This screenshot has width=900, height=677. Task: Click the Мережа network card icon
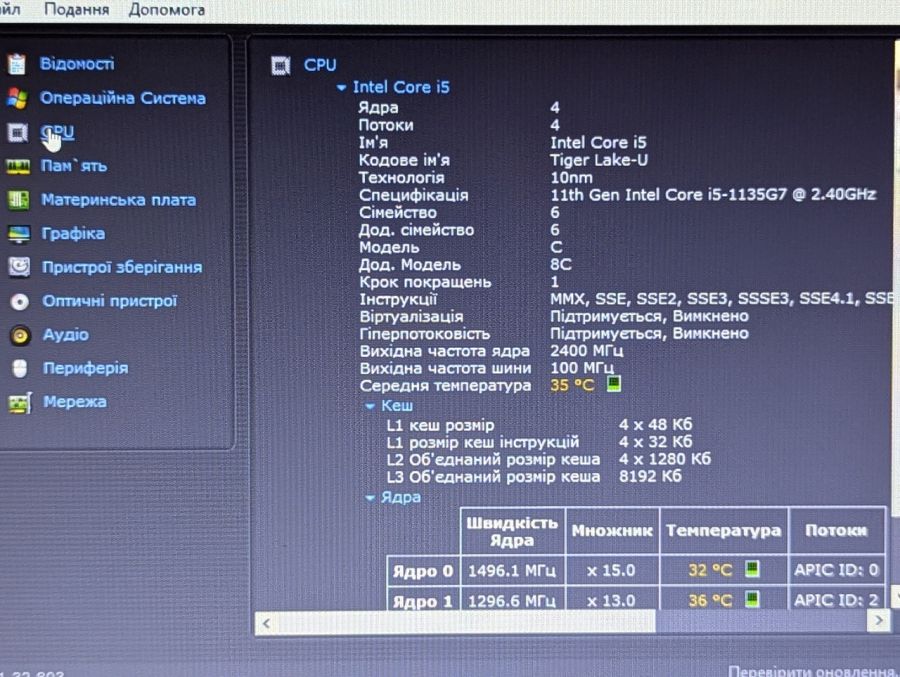(21, 403)
